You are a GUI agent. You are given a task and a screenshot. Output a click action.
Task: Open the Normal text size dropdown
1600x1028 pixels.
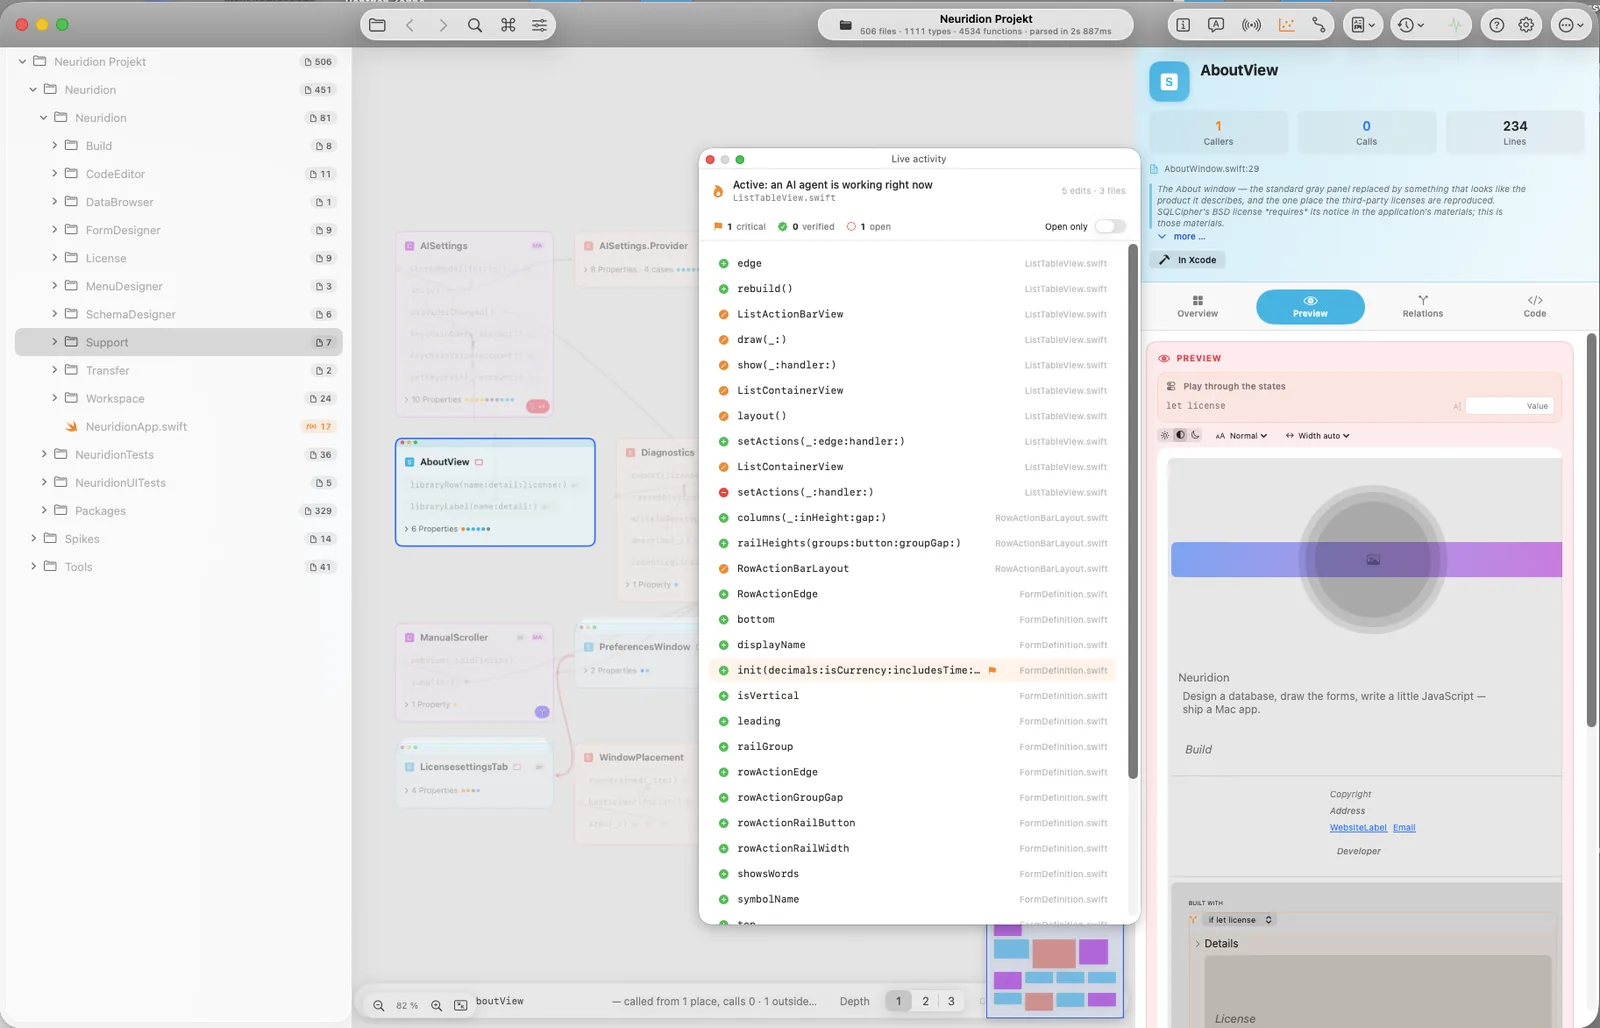(1241, 436)
